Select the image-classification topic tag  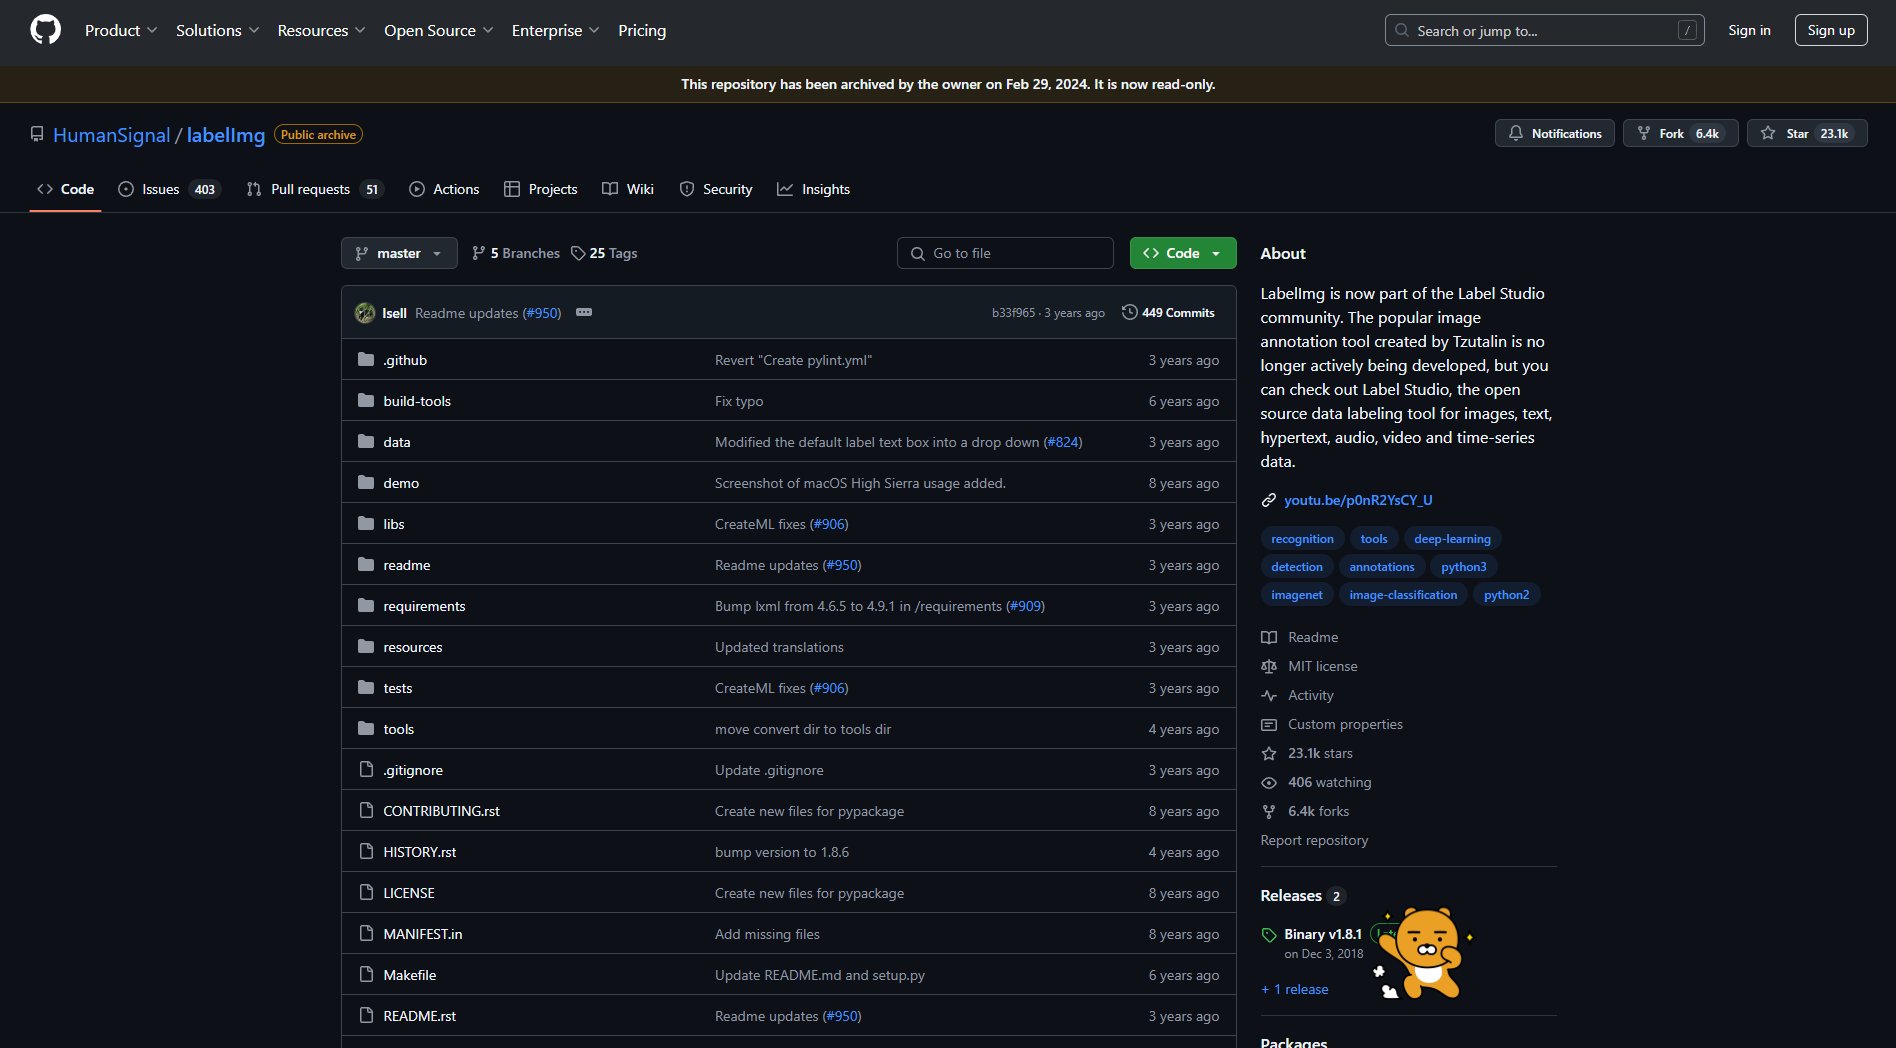pos(1403,595)
